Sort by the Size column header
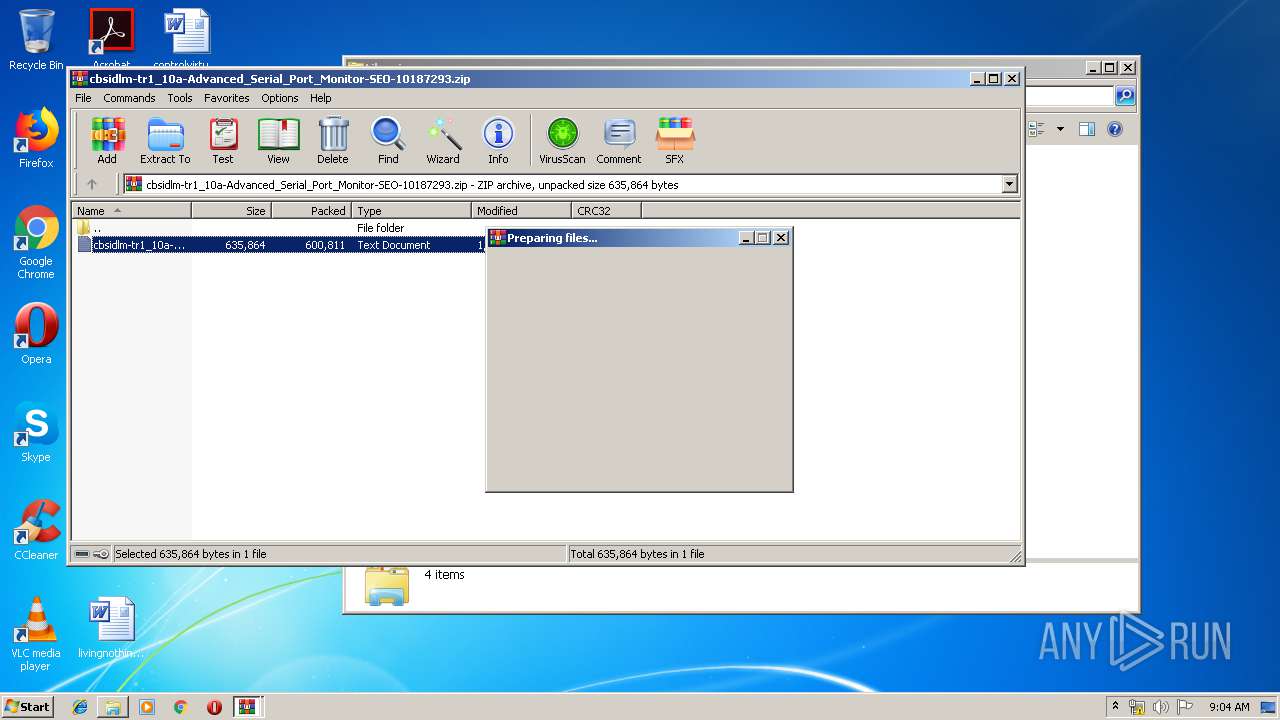The height and width of the screenshot is (720, 1280). click(231, 211)
